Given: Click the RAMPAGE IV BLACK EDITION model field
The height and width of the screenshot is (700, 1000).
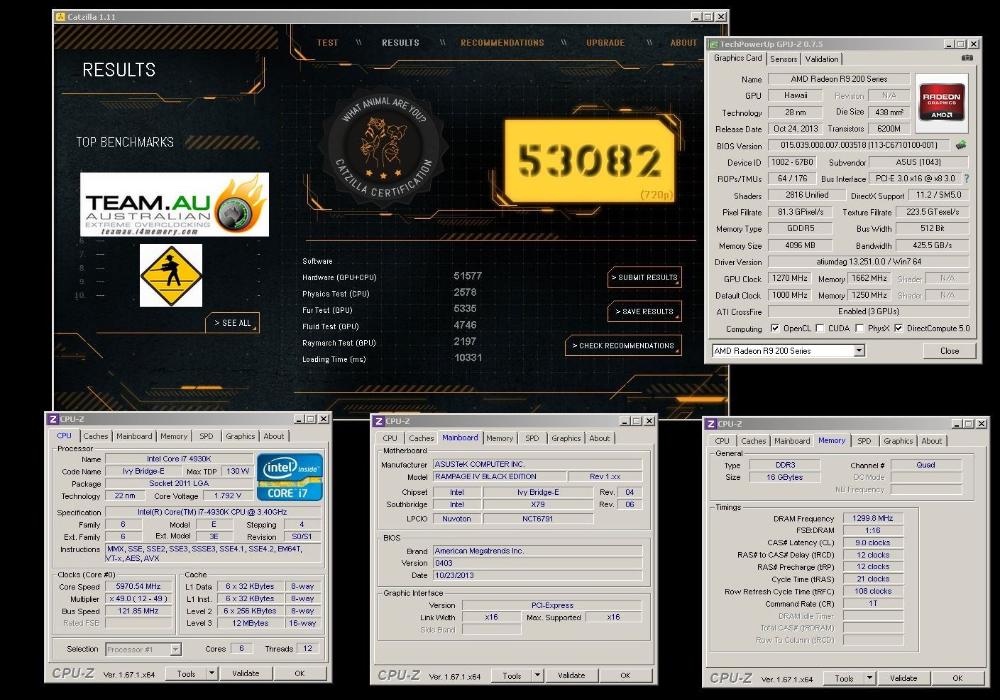Looking at the screenshot, I should 499,476.
